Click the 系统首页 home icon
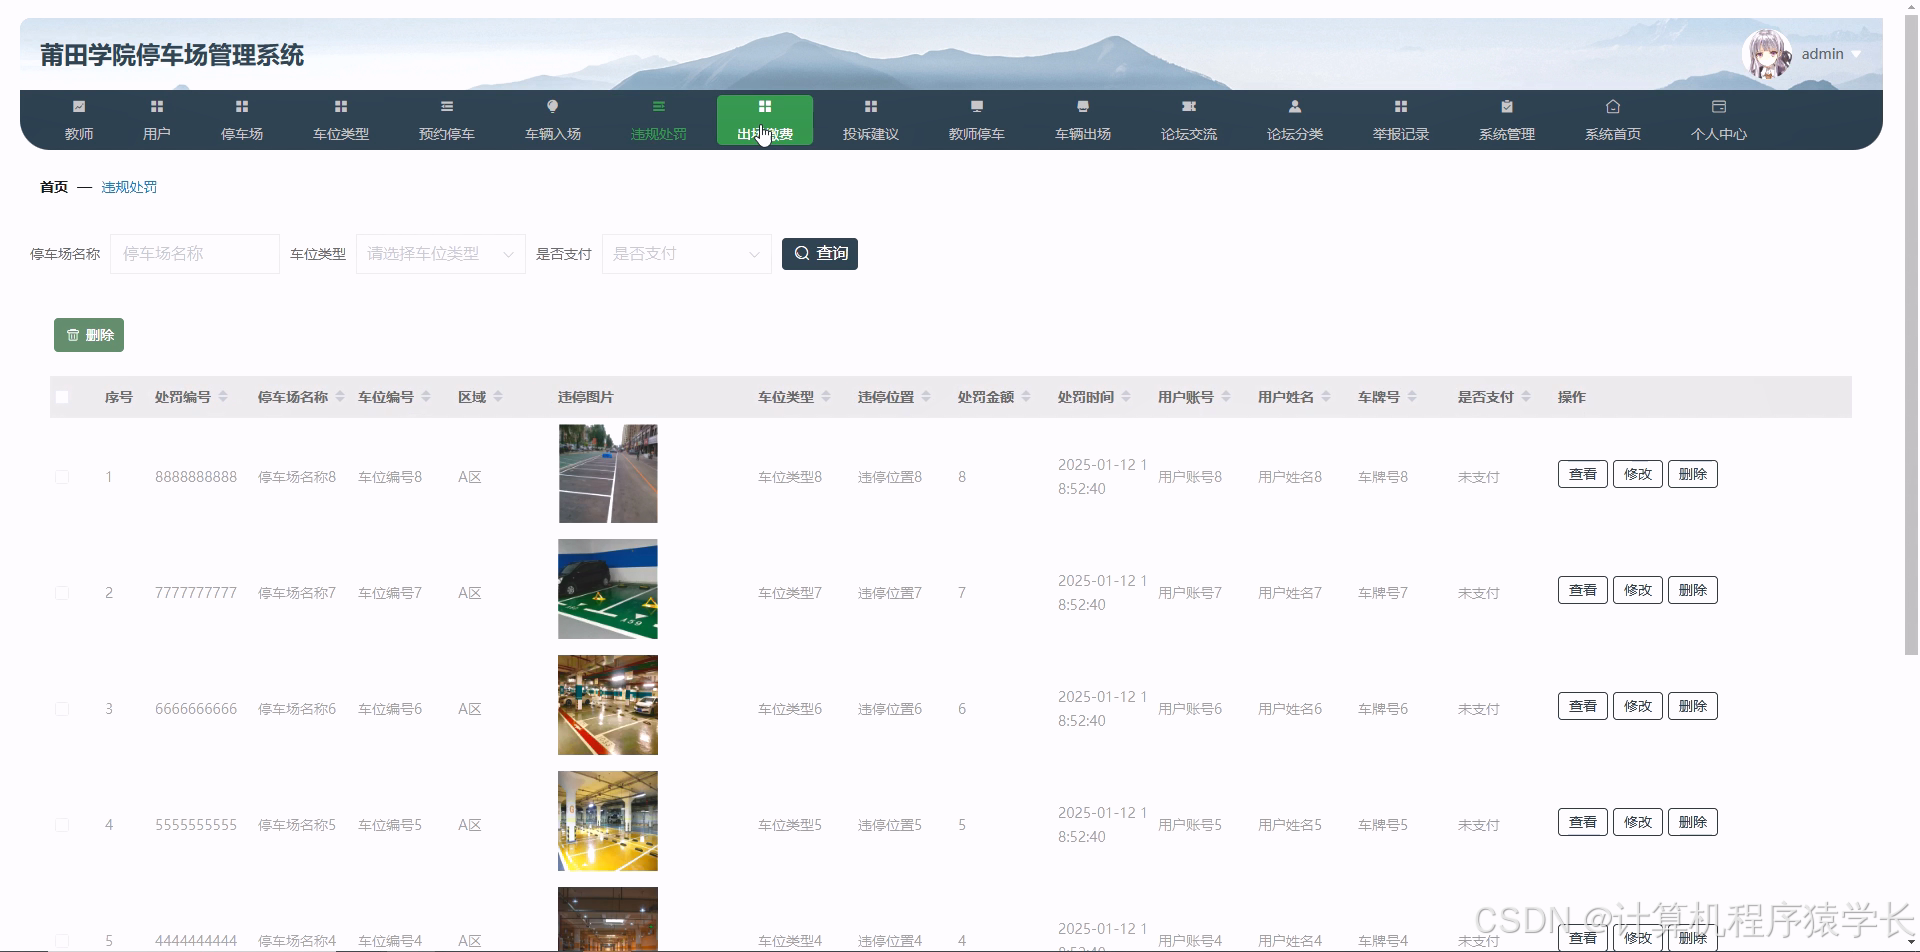Viewport: 1920px width, 952px height. pos(1613,106)
